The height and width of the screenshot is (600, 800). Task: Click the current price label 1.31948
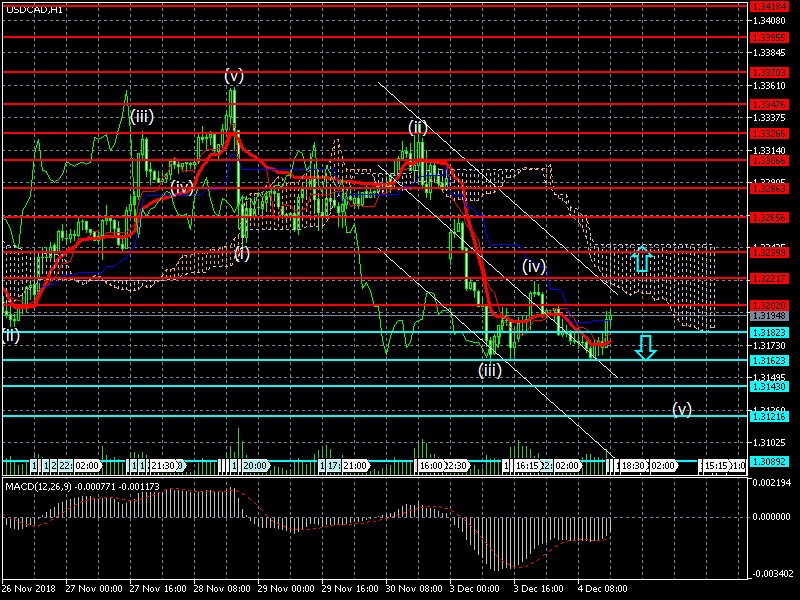click(769, 316)
